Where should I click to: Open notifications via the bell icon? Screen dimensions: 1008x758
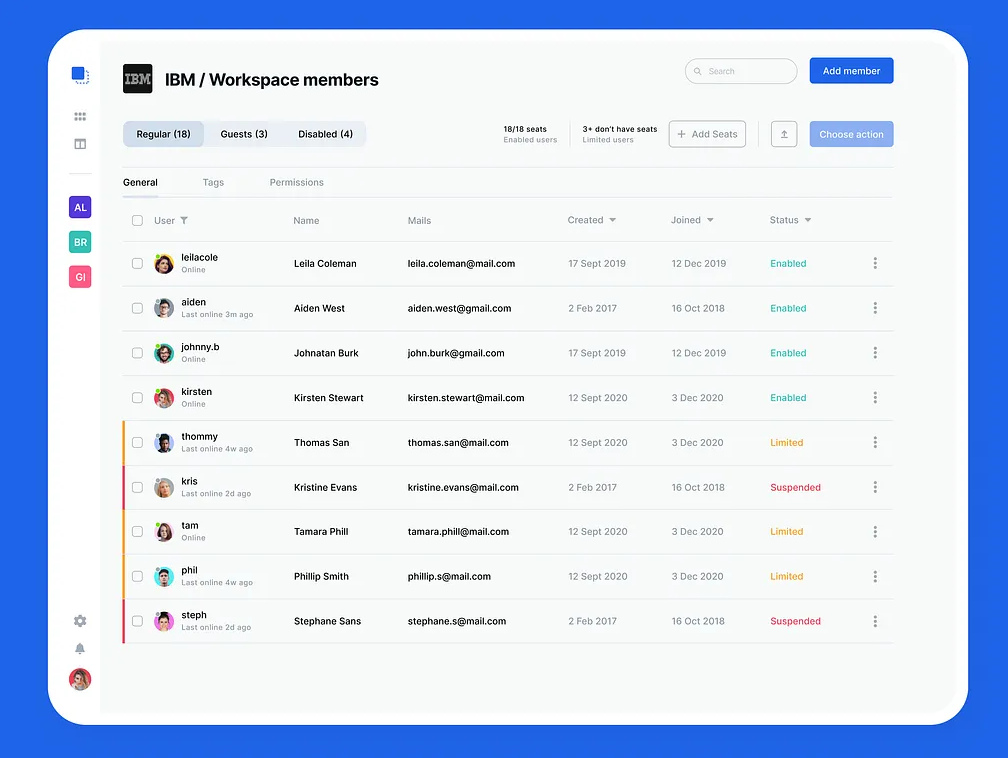coord(80,648)
